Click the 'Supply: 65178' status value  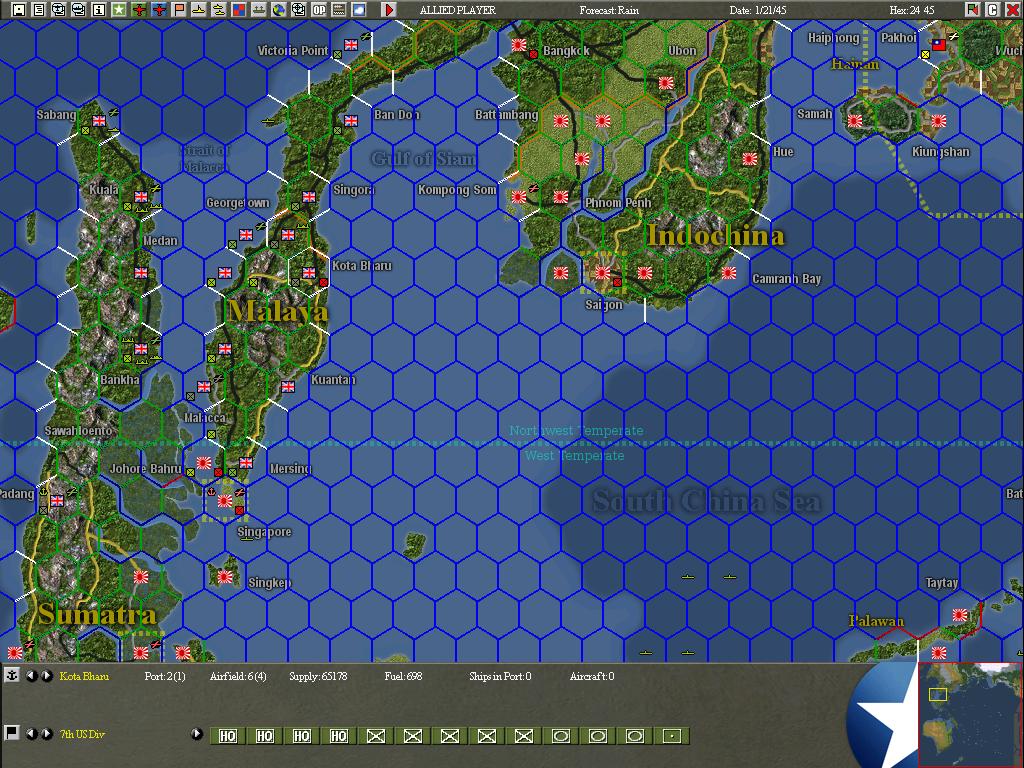[x=318, y=676]
